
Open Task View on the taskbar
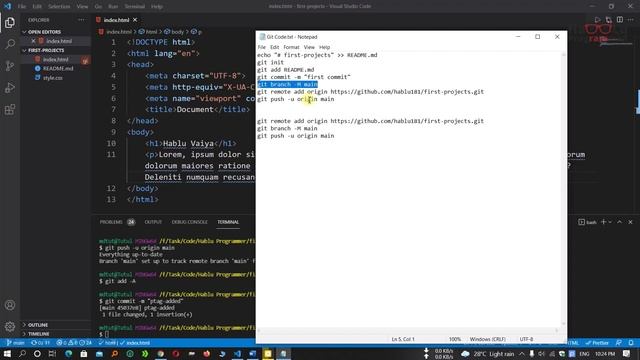tap(52, 353)
